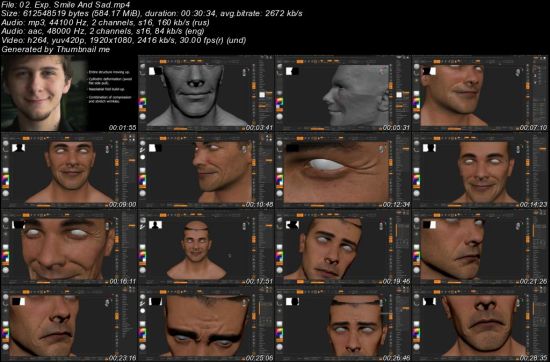This screenshot has height=362, width=550.
Task: Click the 'File: 02. Exp. Smile And Sad.mp4' line
Action: point(66,5)
